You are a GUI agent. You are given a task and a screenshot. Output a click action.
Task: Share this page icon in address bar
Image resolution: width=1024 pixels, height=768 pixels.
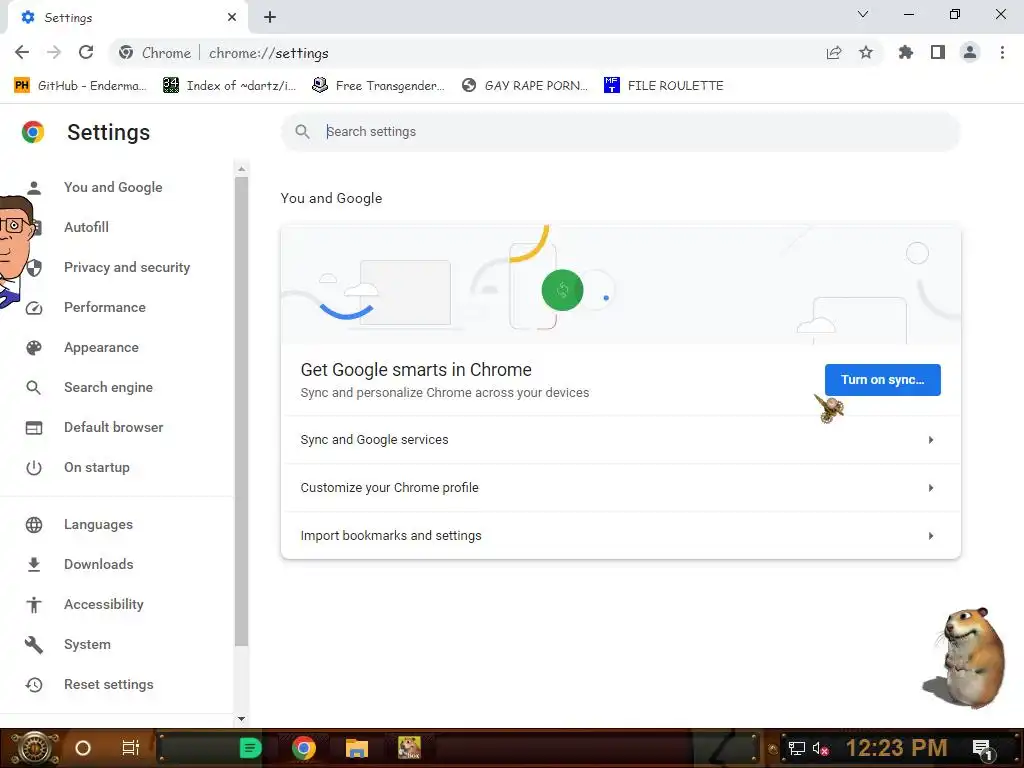(834, 52)
